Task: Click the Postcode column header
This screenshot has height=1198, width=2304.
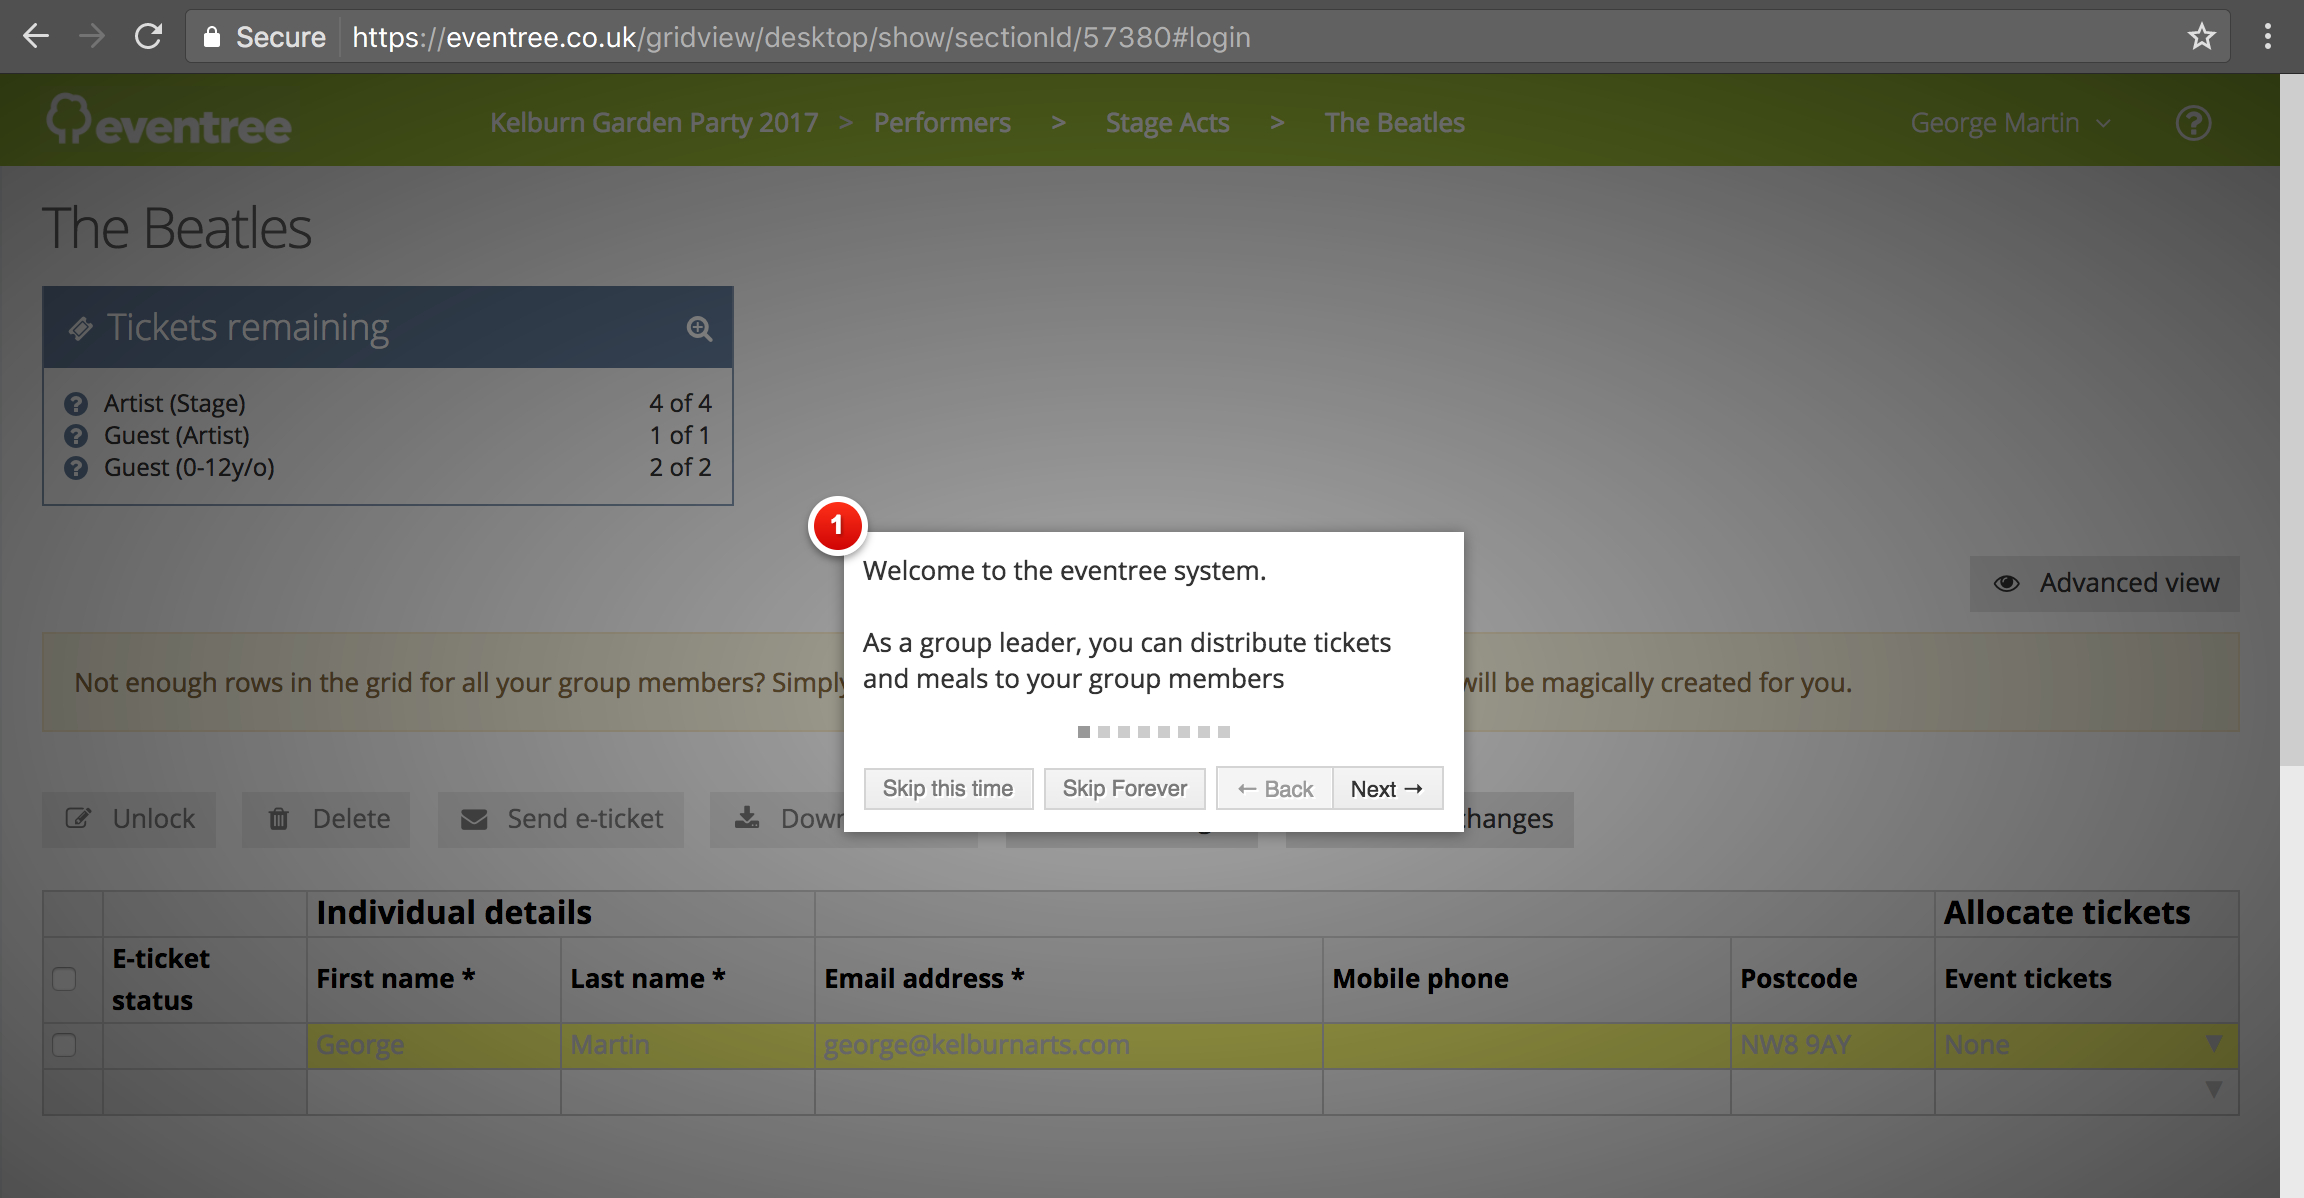Action: 1832,979
